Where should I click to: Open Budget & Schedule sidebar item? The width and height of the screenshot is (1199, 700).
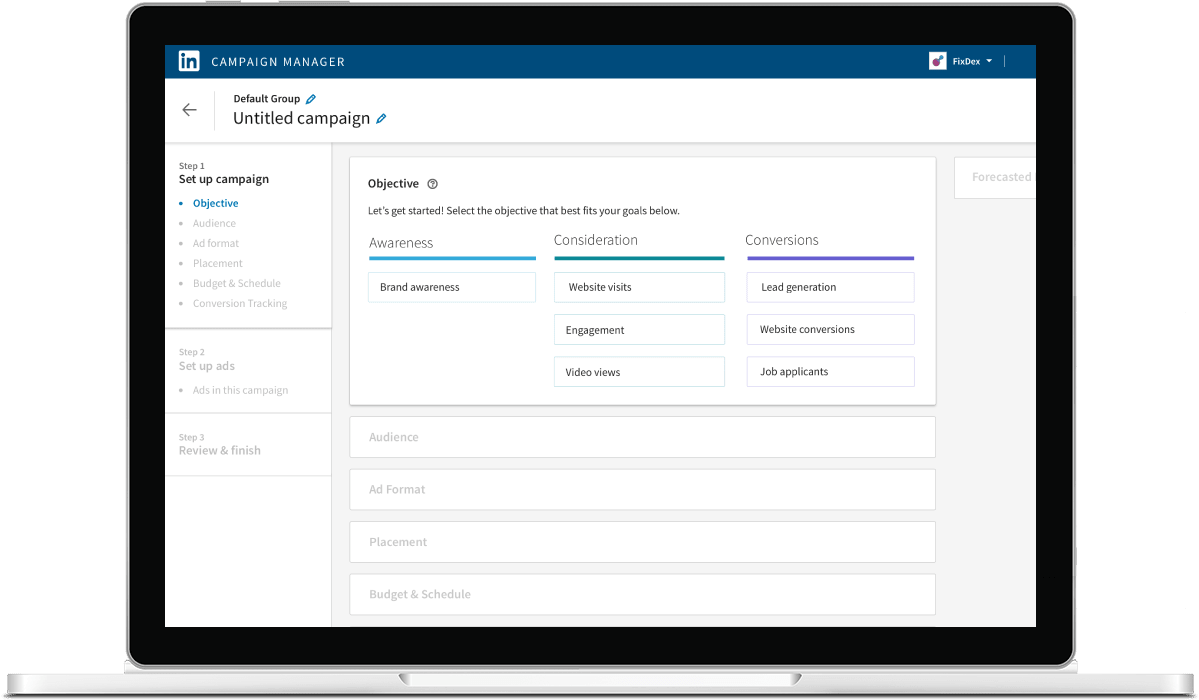[237, 283]
